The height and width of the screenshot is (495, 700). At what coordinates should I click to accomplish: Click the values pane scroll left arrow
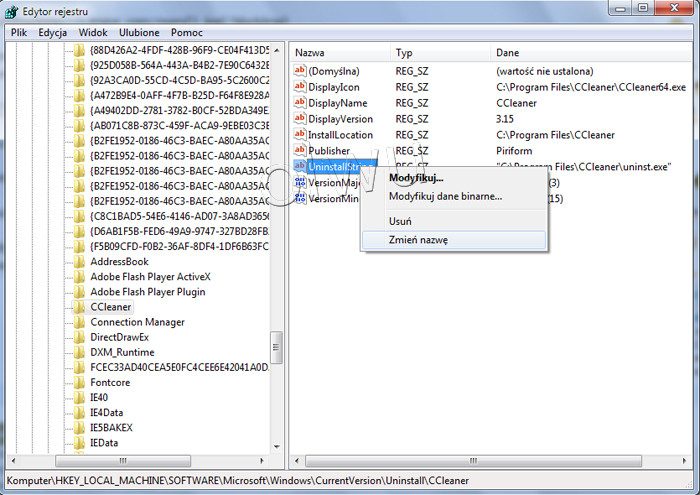click(x=296, y=461)
